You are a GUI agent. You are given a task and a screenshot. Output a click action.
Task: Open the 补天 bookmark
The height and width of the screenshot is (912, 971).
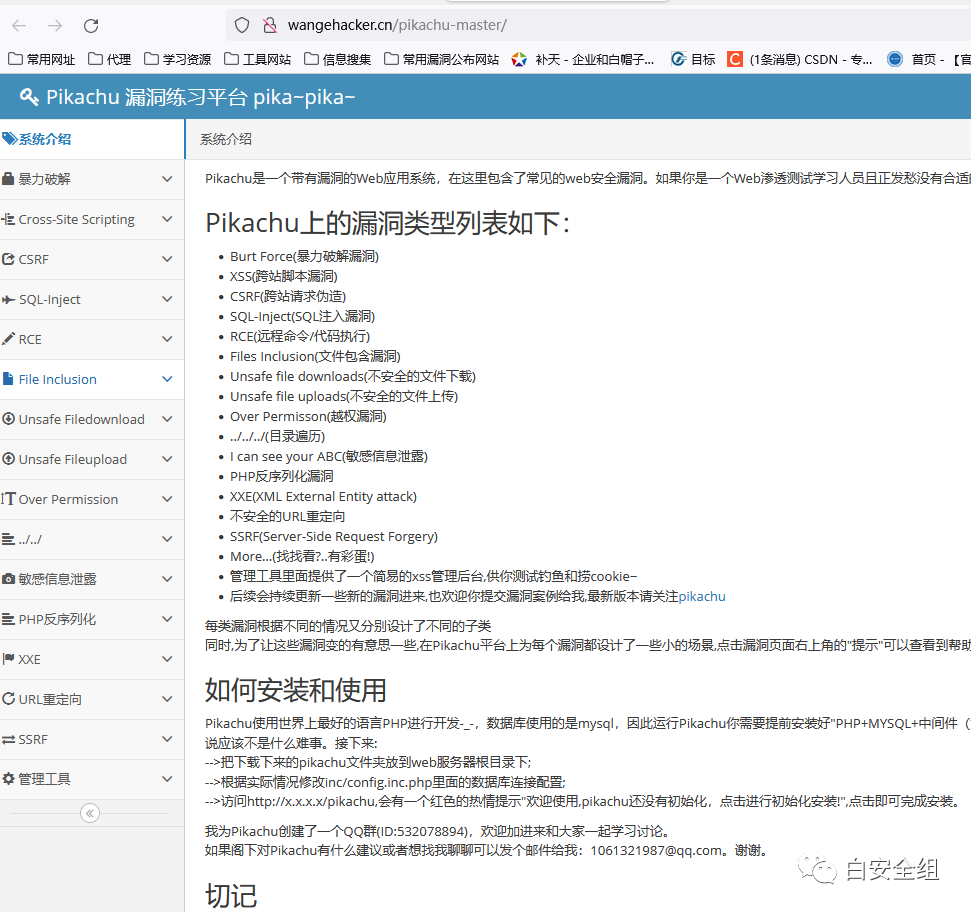click(583, 59)
